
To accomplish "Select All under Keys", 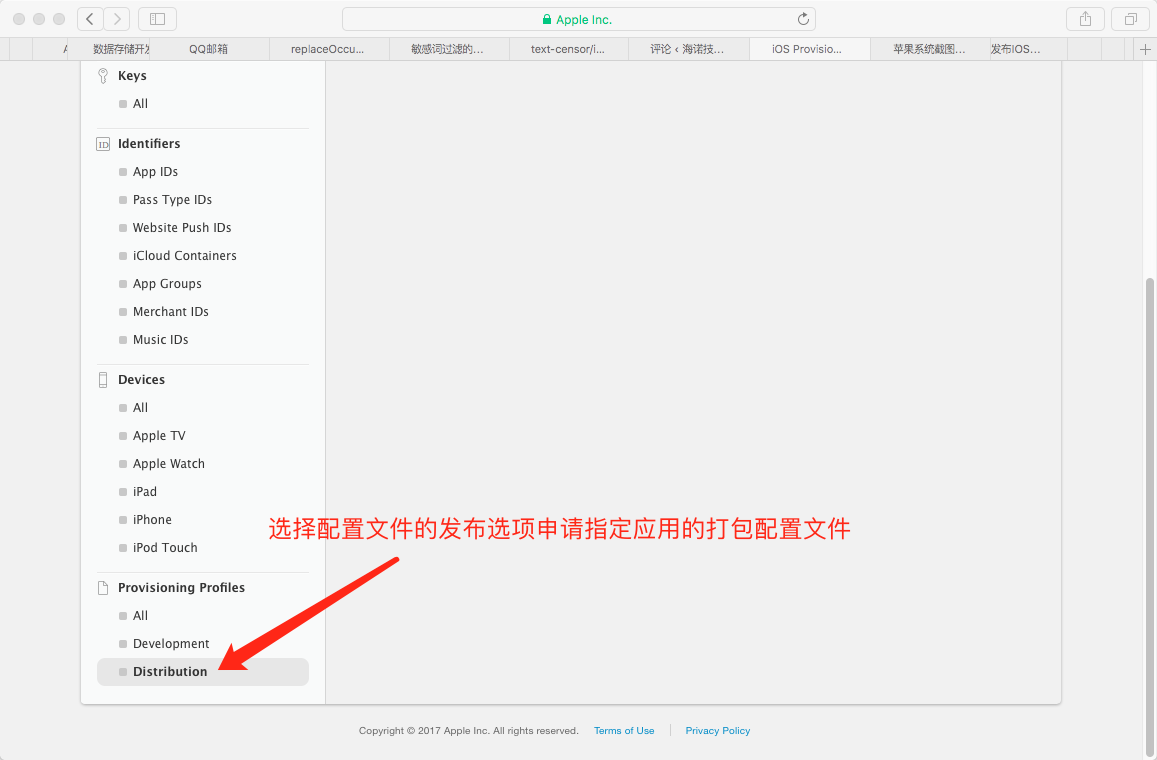I will pos(140,103).
